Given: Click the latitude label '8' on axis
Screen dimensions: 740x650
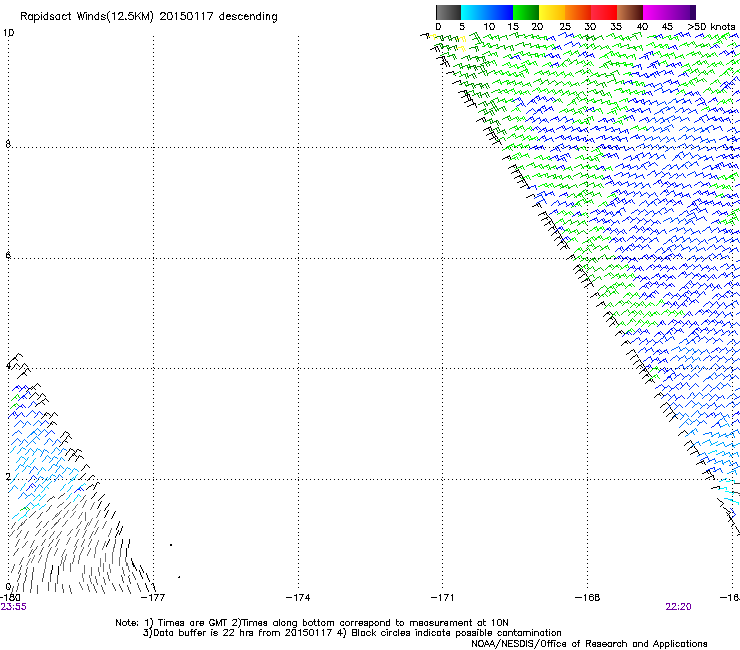Looking at the screenshot, I should click(x=8, y=144).
